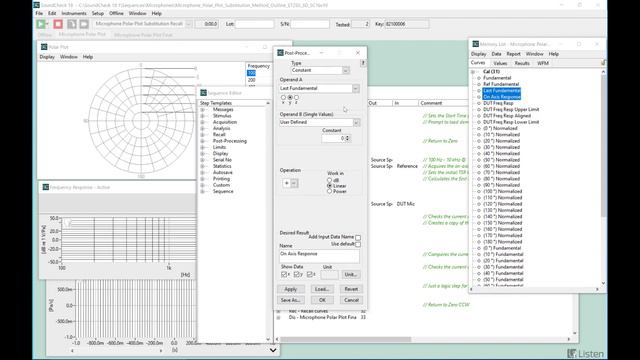Image resolution: width=640 pixels, height=360 pixels.
Task: Open the Setup menu
Action: [x=98, y=13]
